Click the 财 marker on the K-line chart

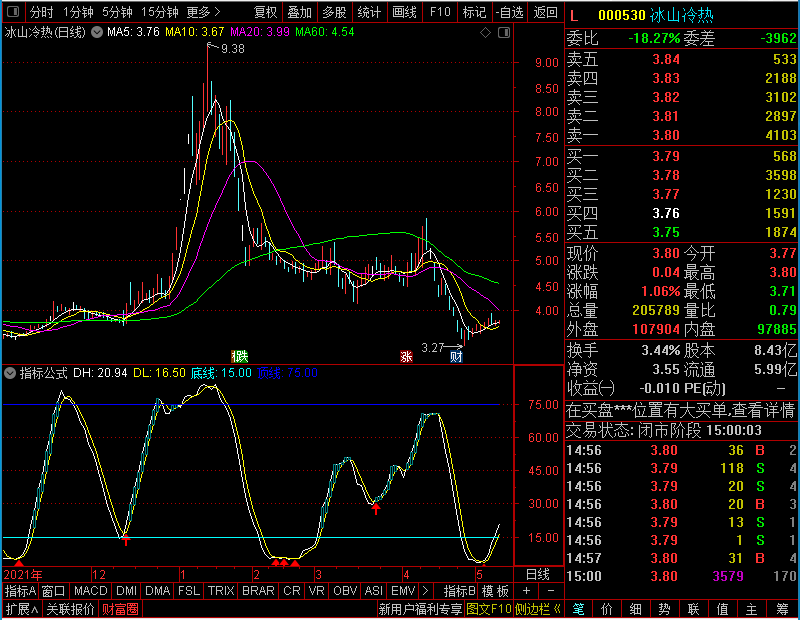456,356
